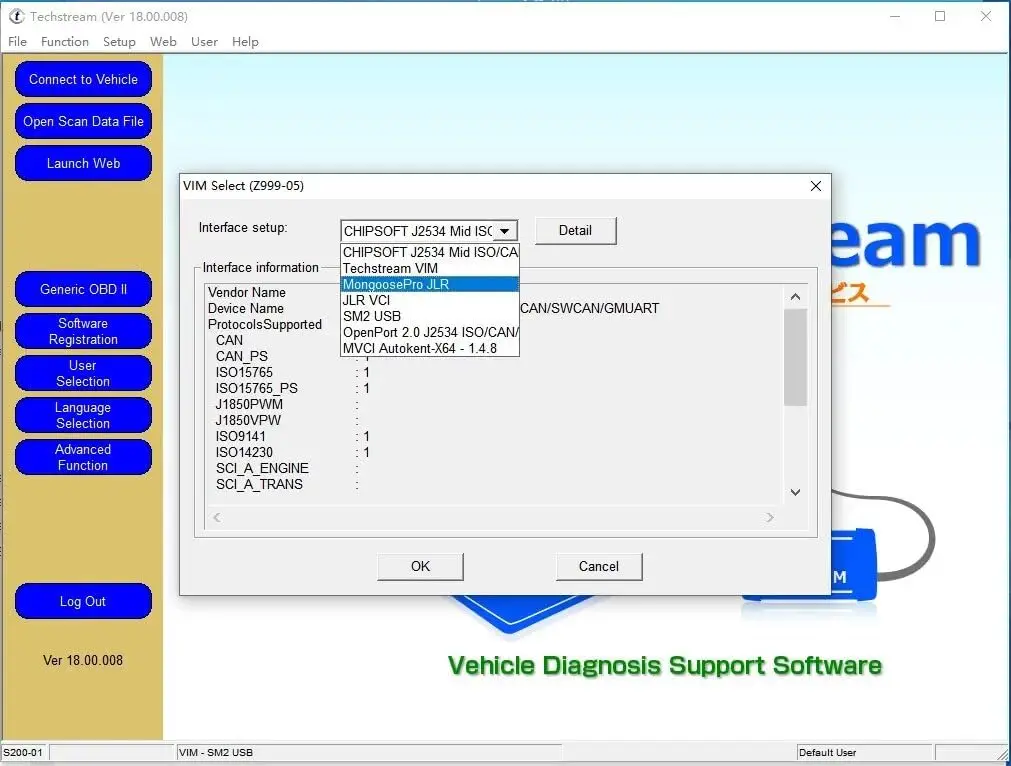
Task: Open Software Registration
Action: coord(83,331)
